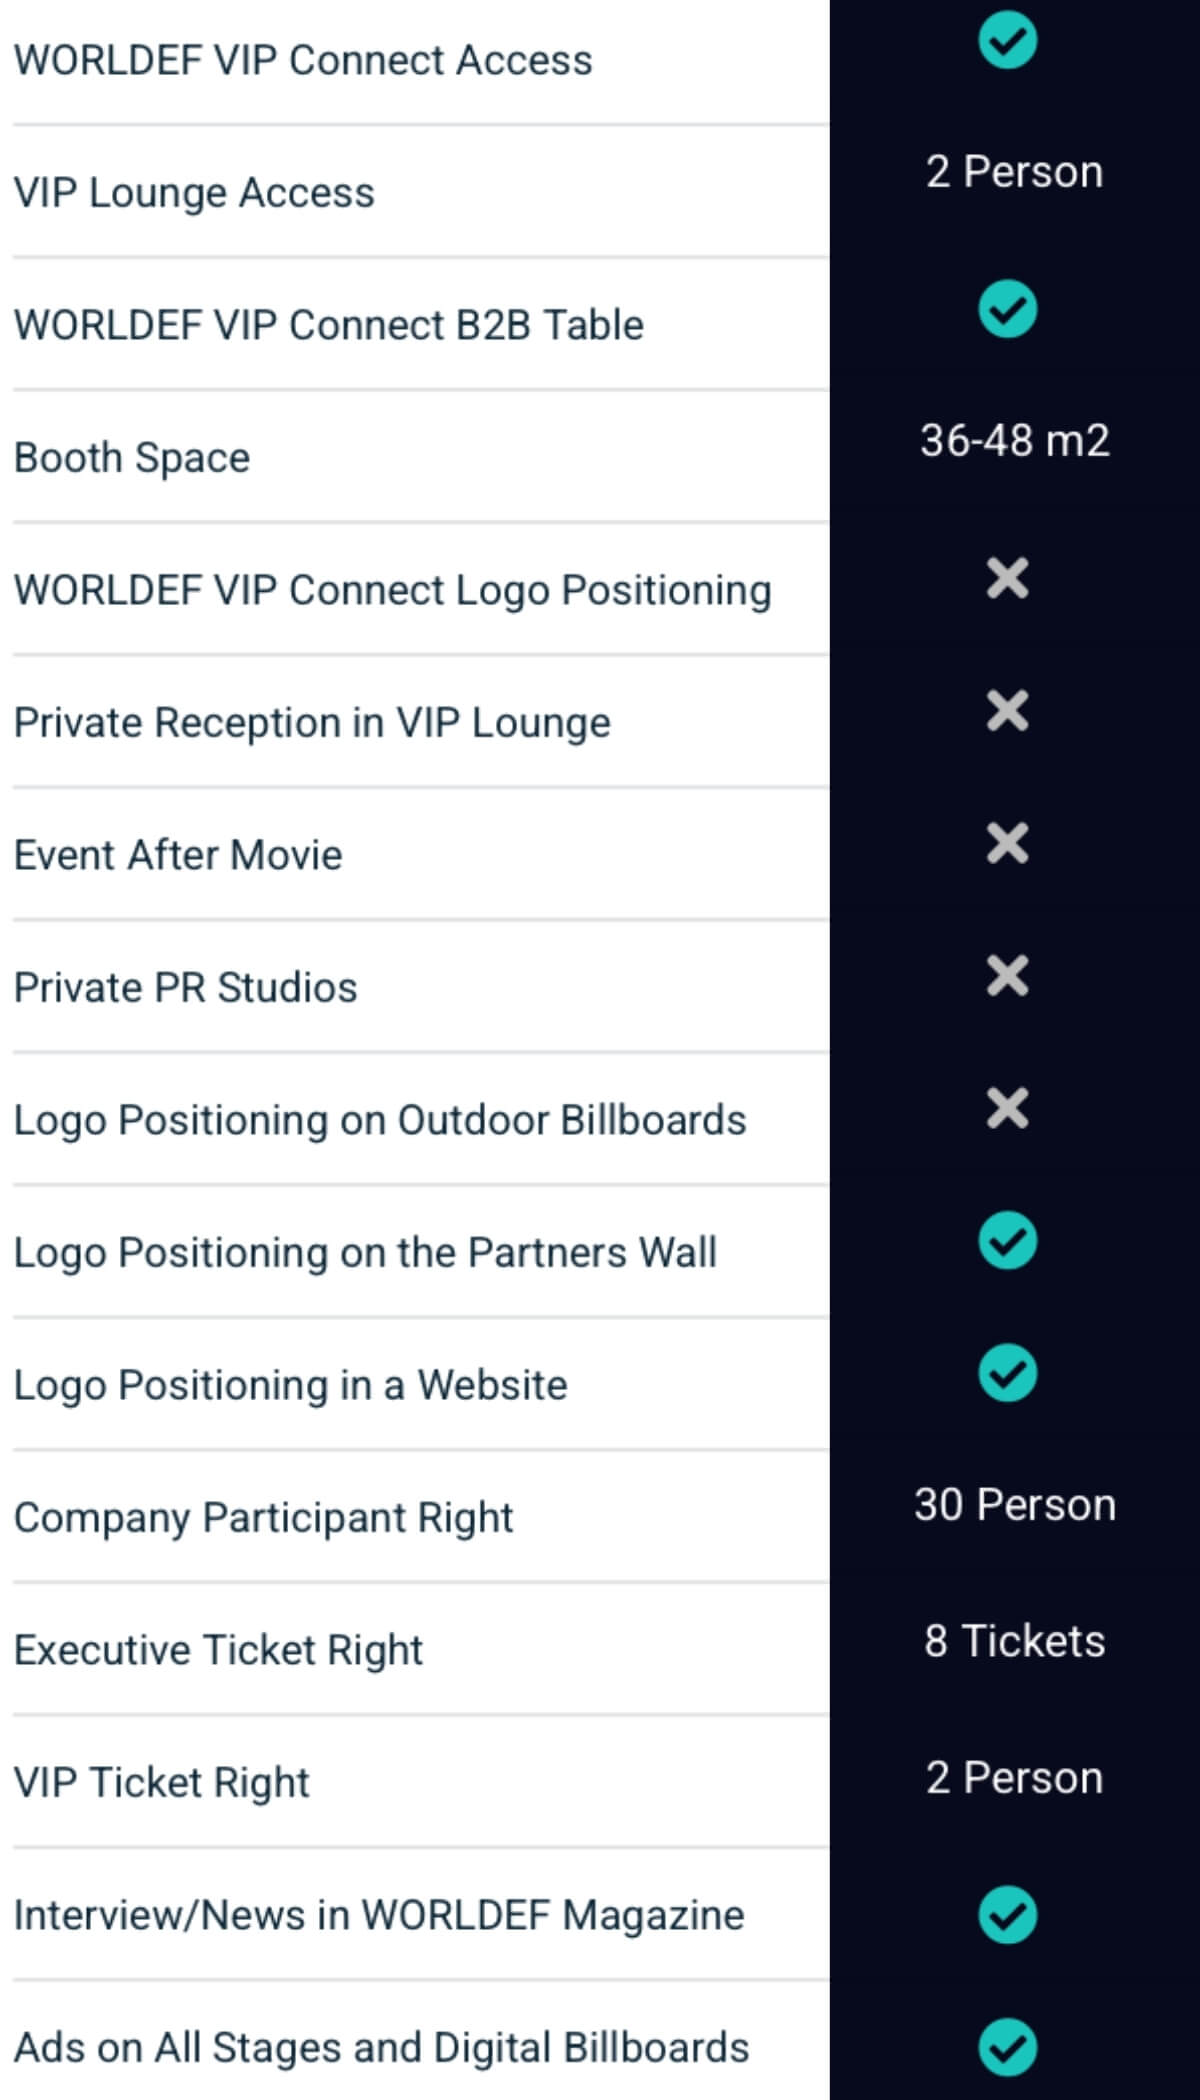Image resolution: width=1200 pixels, height=2100 pixels.
Task: Click the checkmark for Logo Positioning in a Website
Action: tap(1007, 1374)
